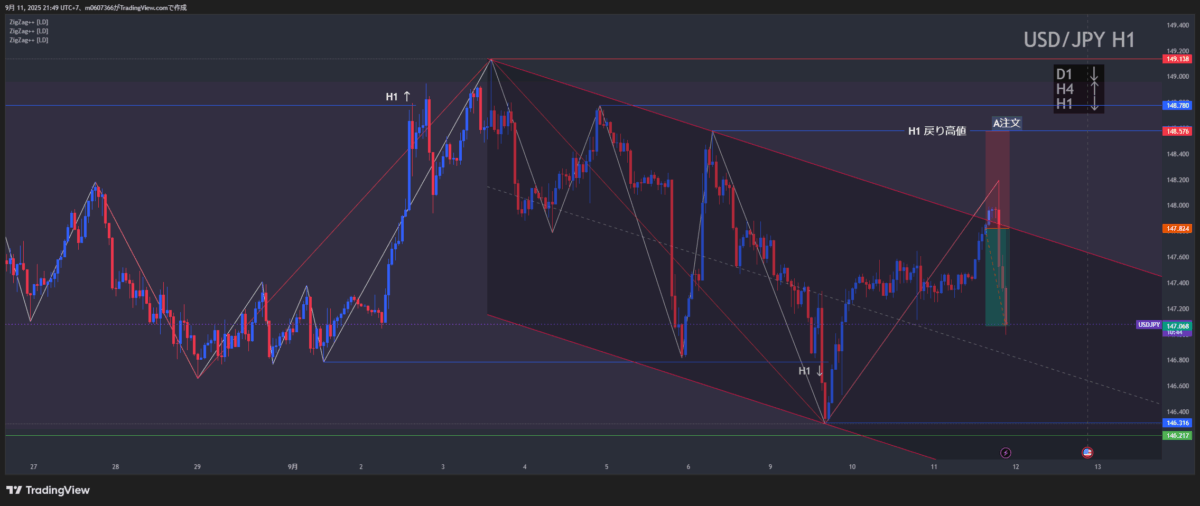Viewport: 1200px width, 506px height.
Task: Click the red 149.138 price tag
Action: point(1177,60)
